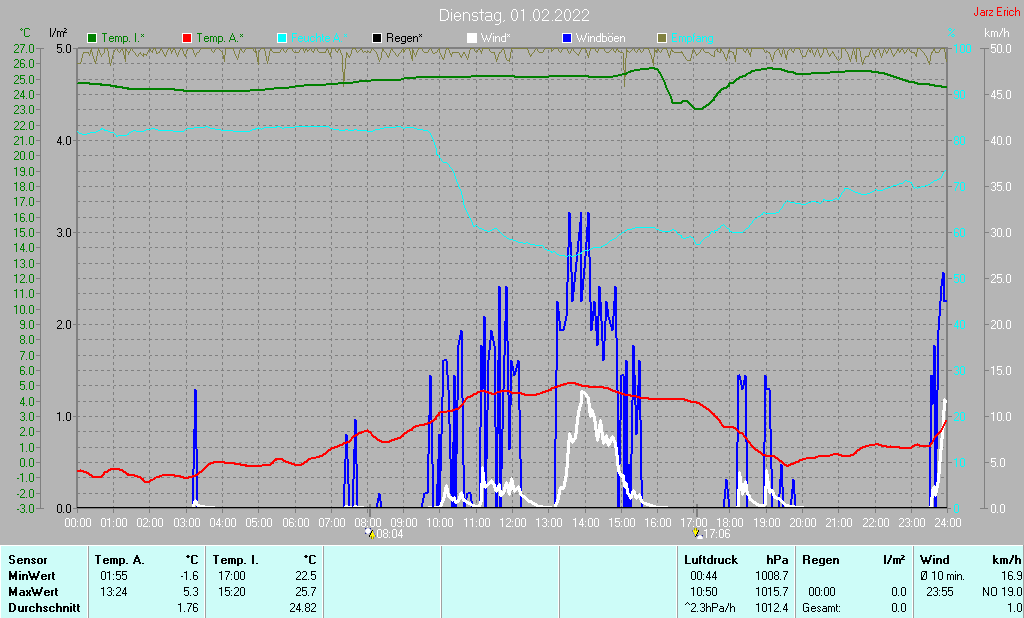Toggle the white Wind legend square
This screenshot has height=618, width=1024.
(x=472, y=38)
